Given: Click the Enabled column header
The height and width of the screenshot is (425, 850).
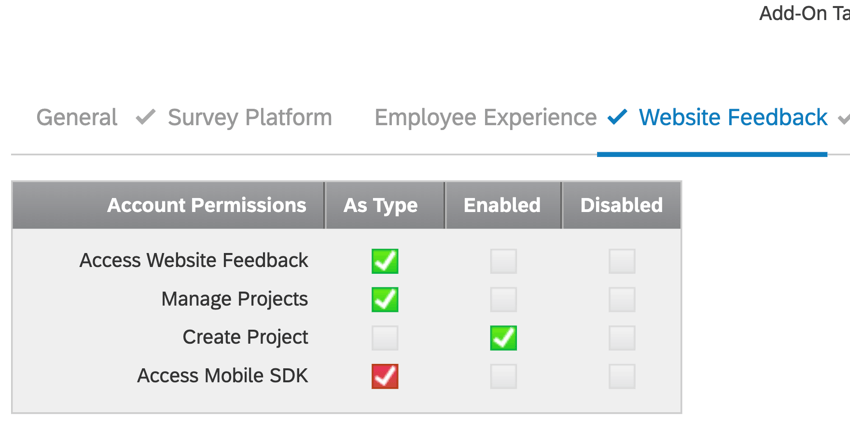Looking at the screenshot, I should [502, 205].
